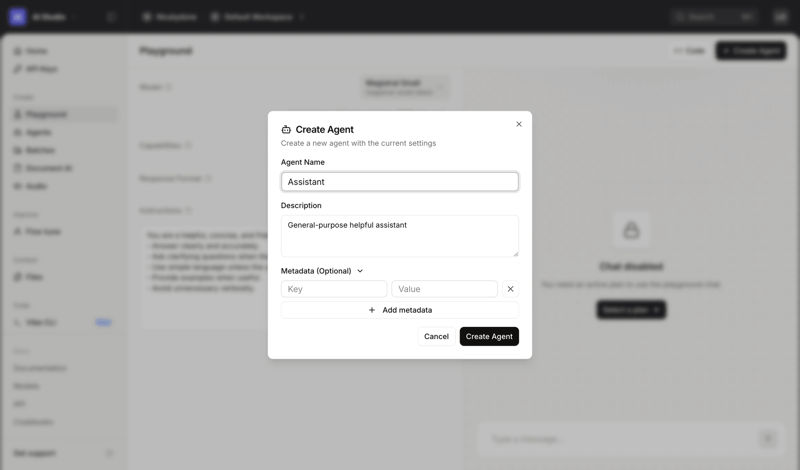Confirm with the dialog's Create Agent button

[489, 337]
